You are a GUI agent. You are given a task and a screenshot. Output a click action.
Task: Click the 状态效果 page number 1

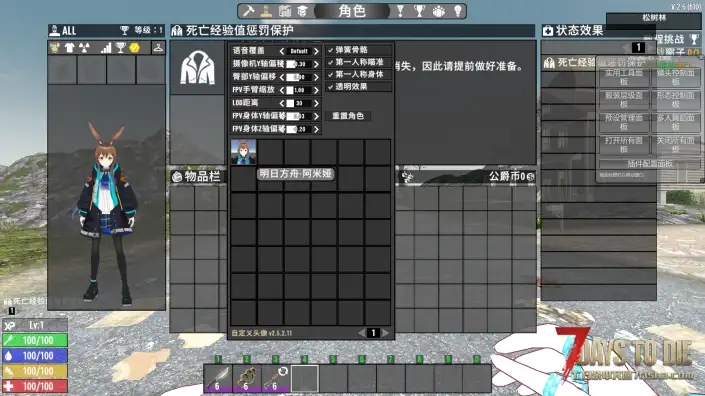638,47
